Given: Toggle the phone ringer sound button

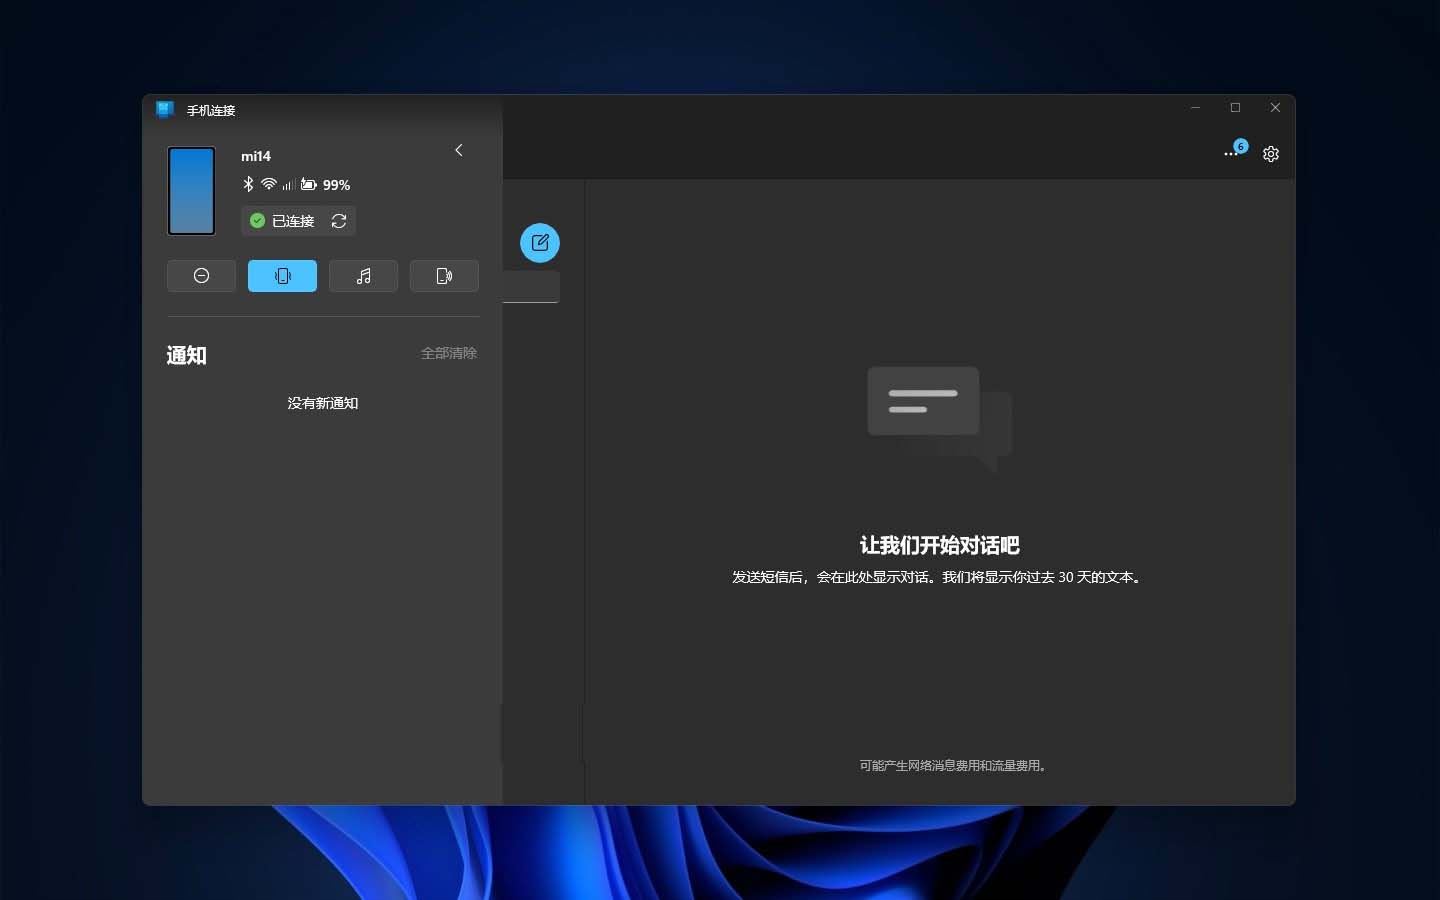Looking at the screenshot, I should coord(444,276).
